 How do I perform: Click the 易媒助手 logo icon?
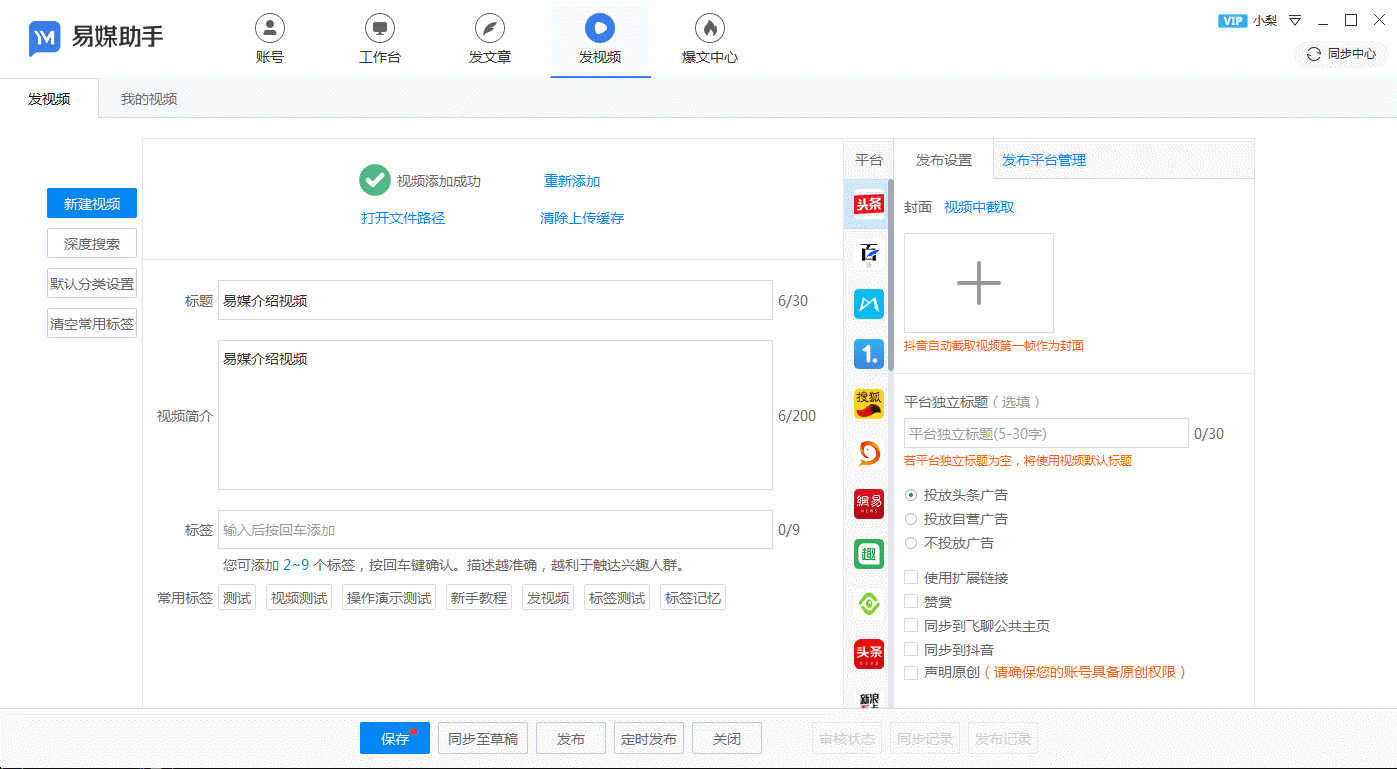click(45, 38)
